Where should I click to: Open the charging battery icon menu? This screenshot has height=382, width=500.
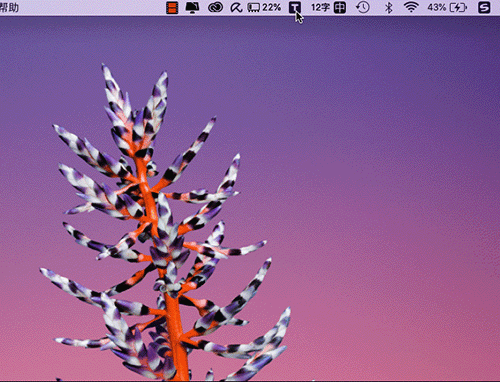(x=458, y=7)
